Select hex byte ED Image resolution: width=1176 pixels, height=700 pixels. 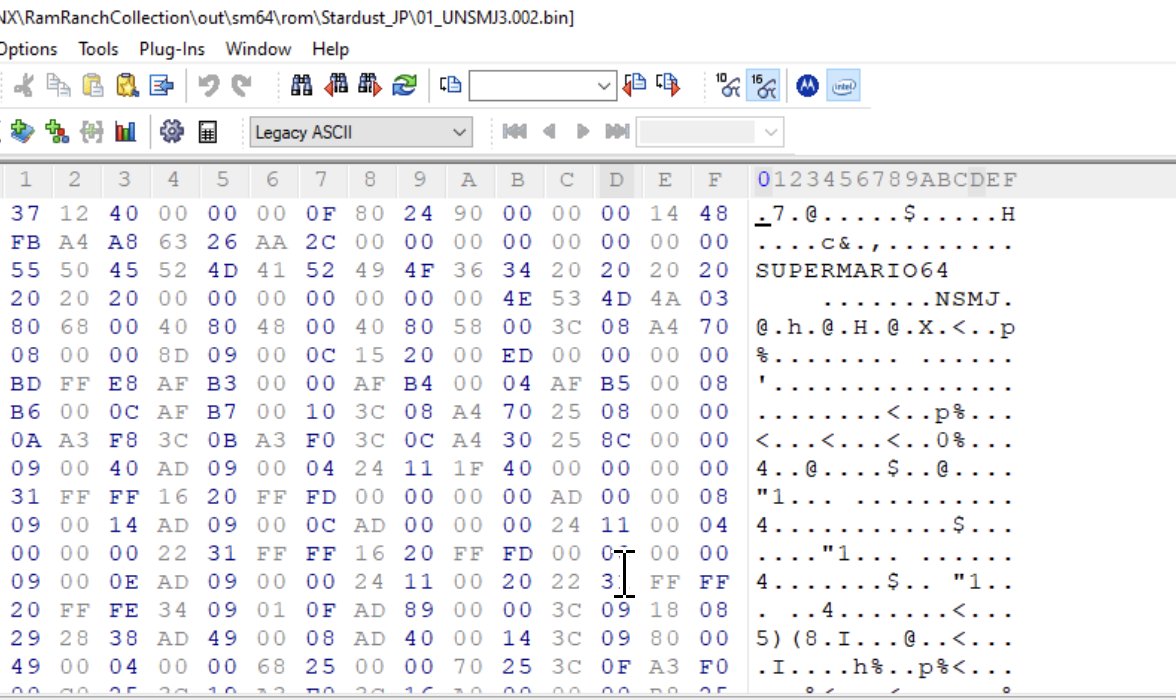(x=518, y=355)
